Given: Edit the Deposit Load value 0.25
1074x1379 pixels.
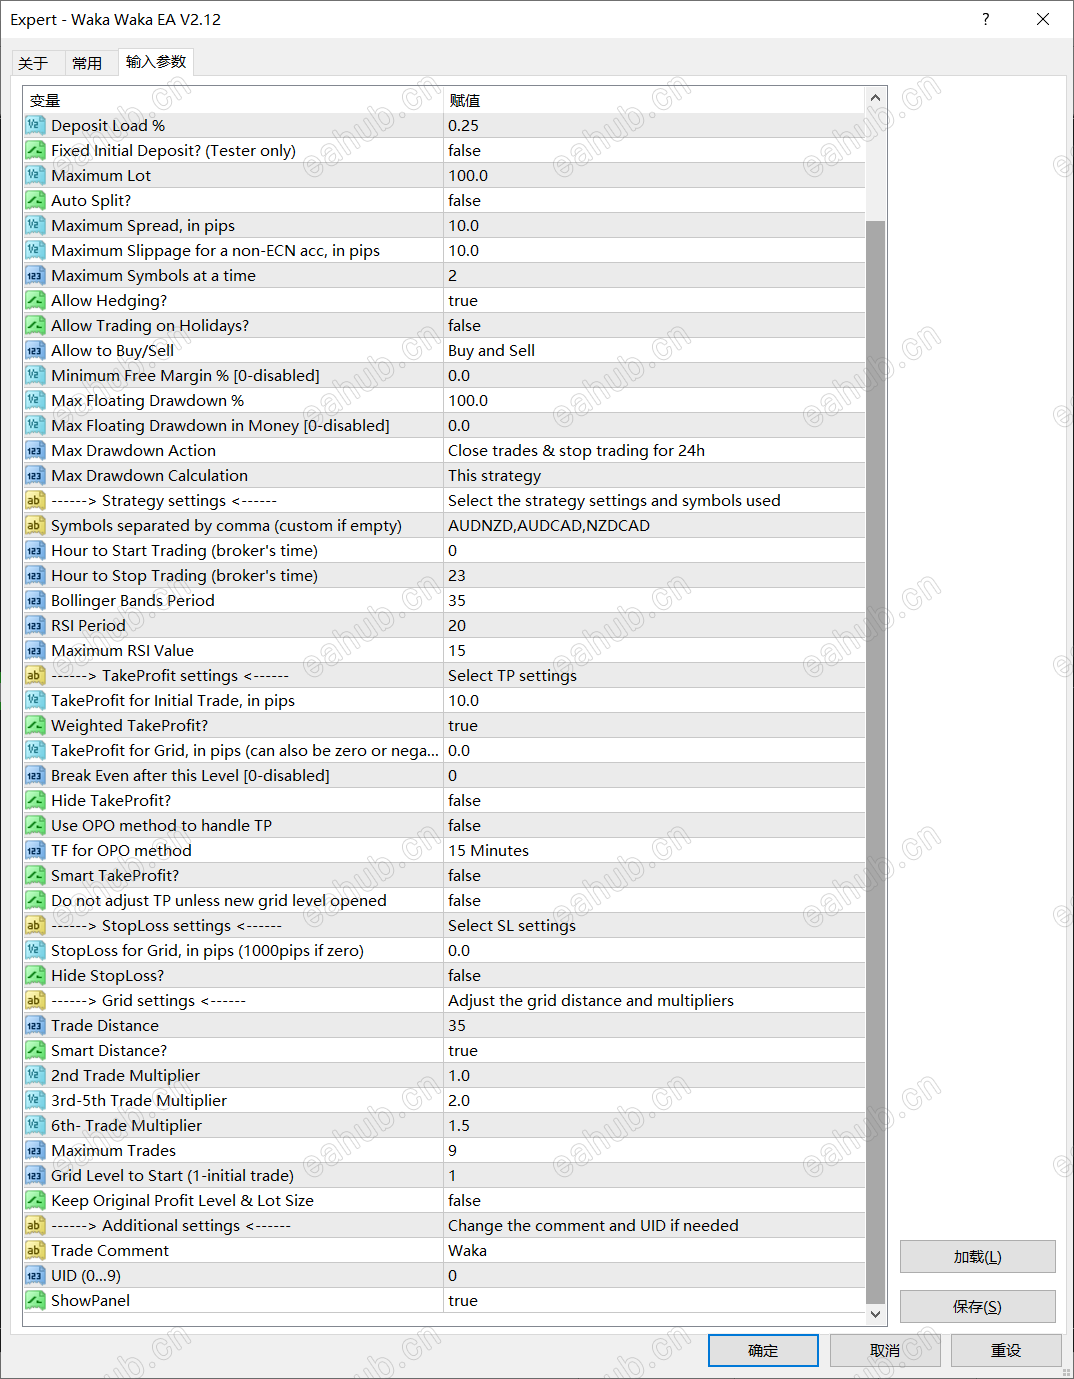Looking at the screenshot, I should click(654, 125).
